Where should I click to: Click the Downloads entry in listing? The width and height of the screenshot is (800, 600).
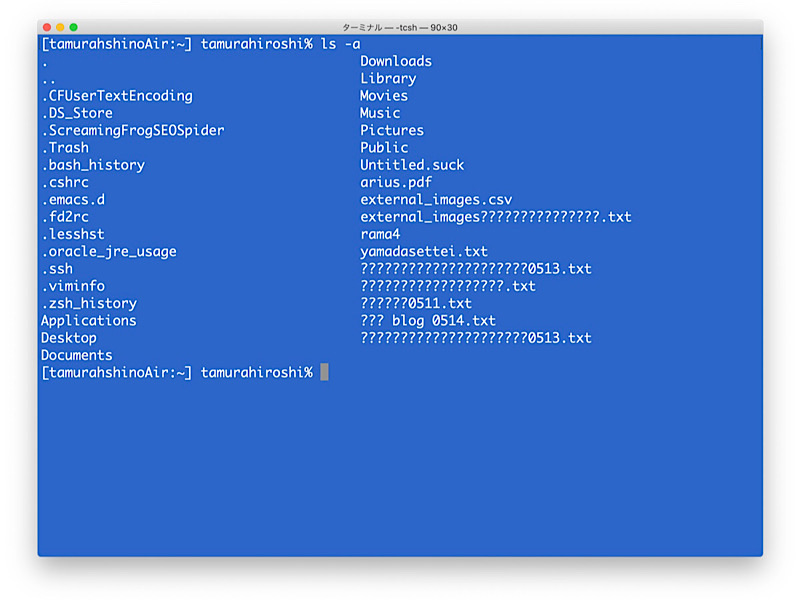click(396, 61)
